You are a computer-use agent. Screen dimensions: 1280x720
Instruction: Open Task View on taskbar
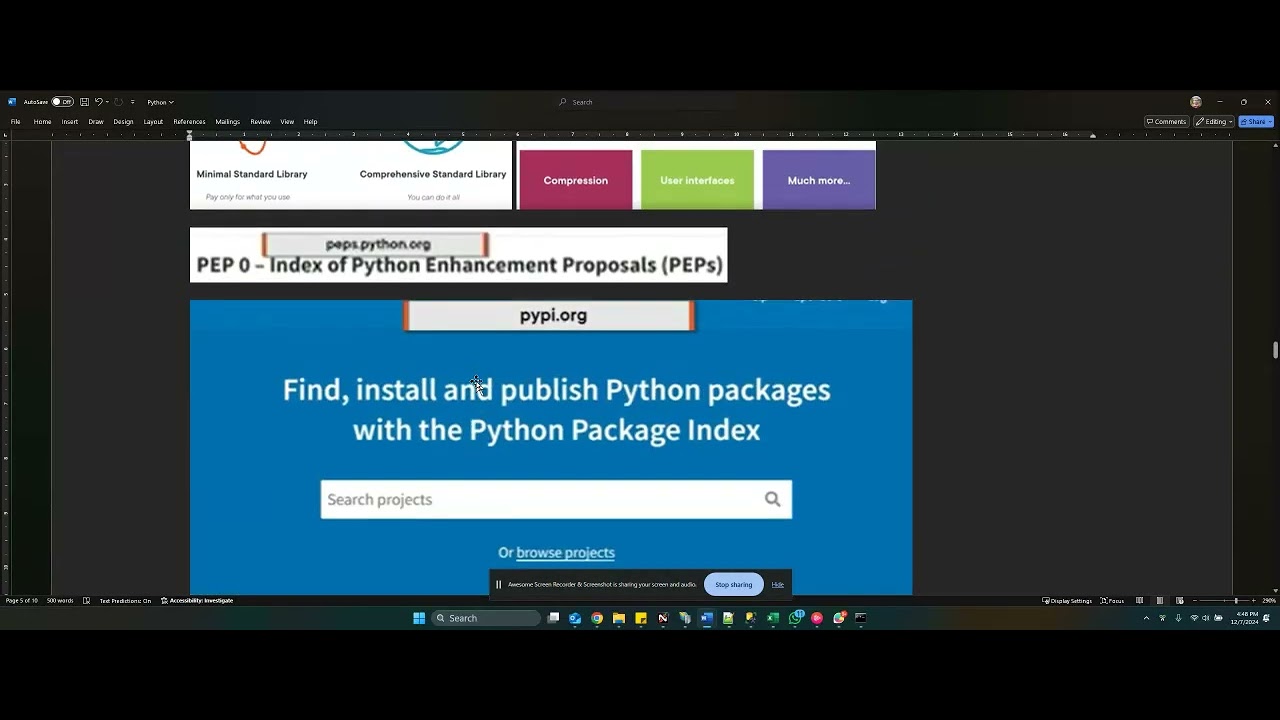tap(553, 618)
